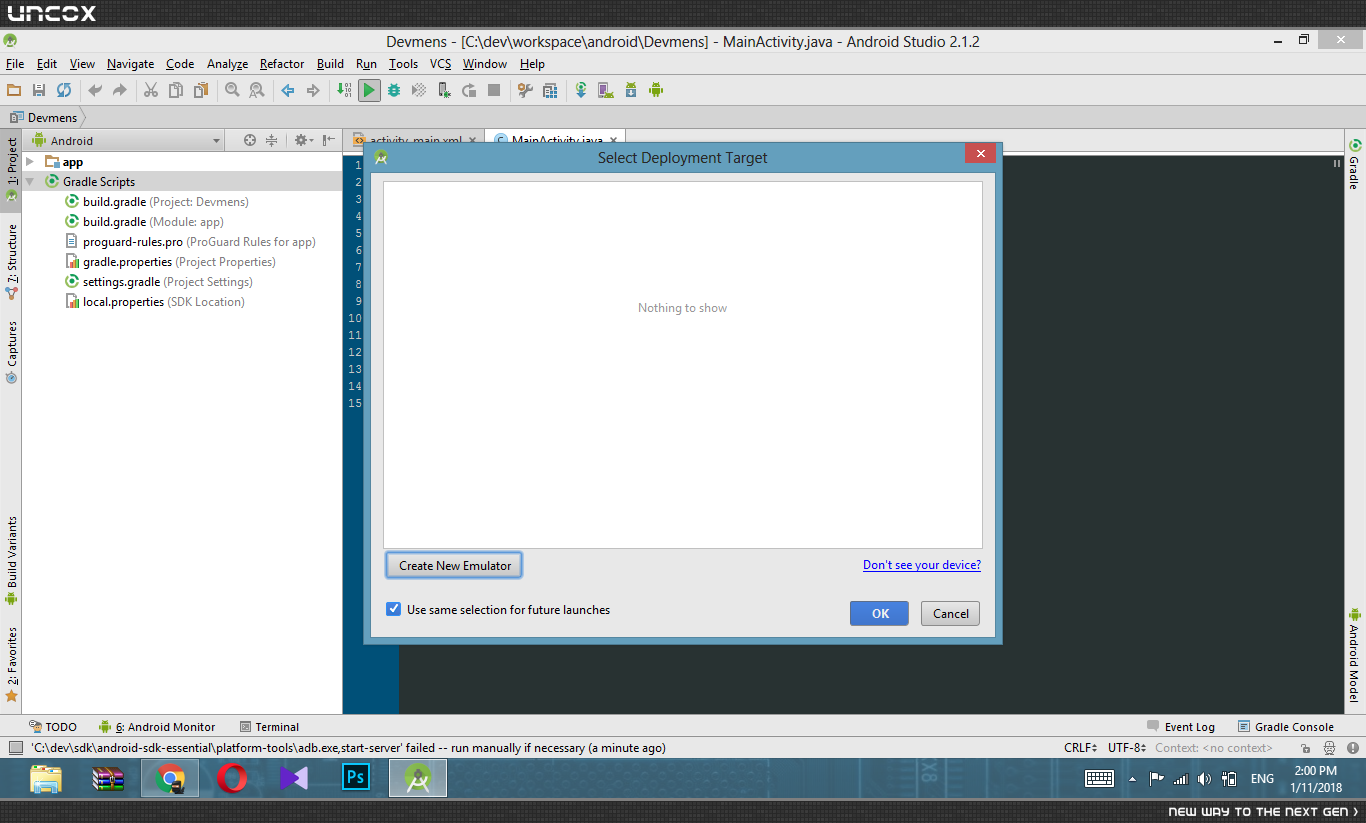This screenshot has width=1366, height=823.
Task: Open the Project panel gear settings dropdown
Action: point(303,141)
